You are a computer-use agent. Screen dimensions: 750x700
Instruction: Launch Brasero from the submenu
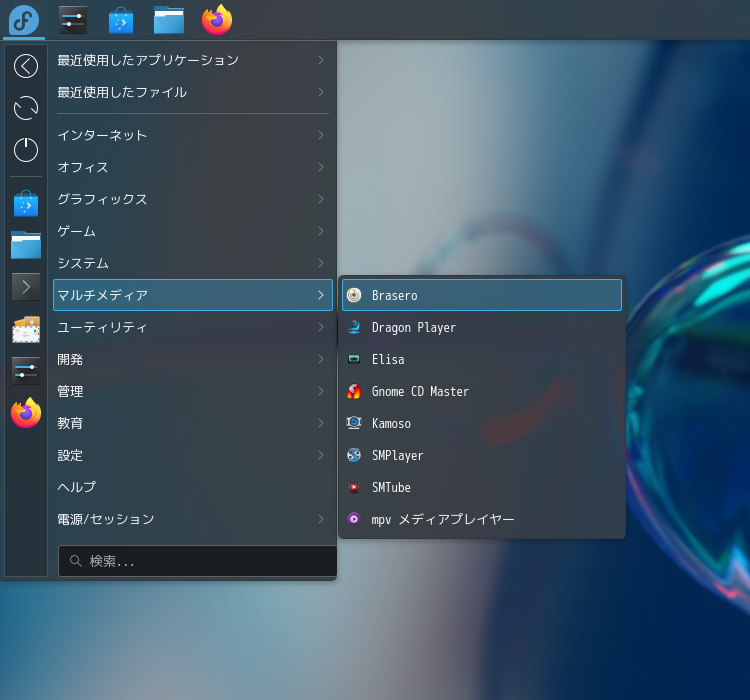click(x=482, y=295)
